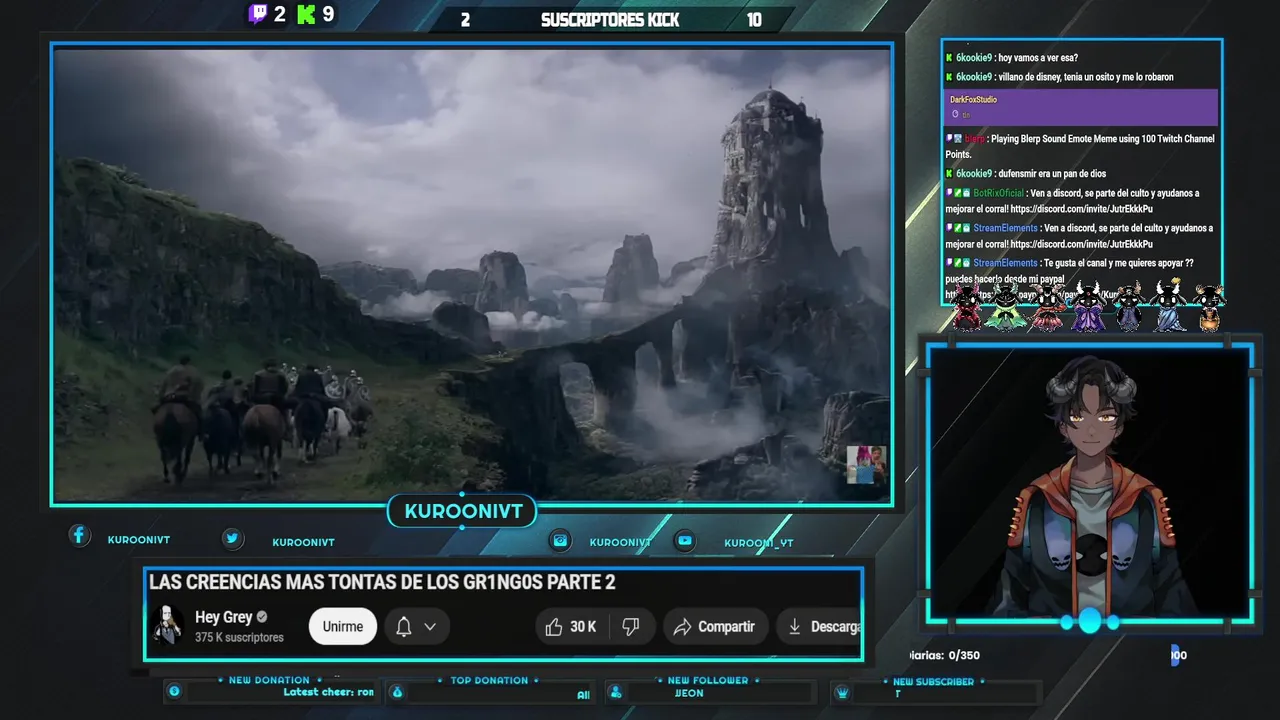
Task: Expand the notification options chevron beside the bell
Action: (x=430, y=627)
